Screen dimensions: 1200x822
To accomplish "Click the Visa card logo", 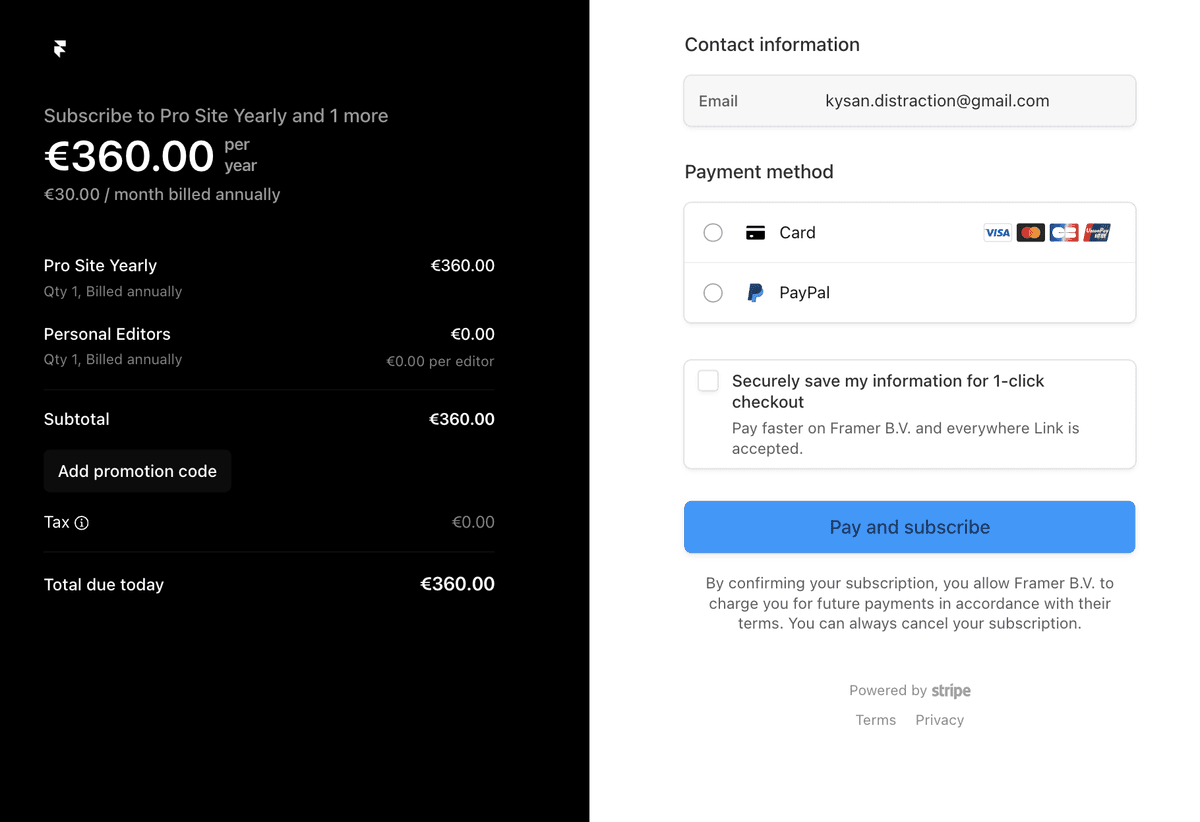I will [997, 233].
